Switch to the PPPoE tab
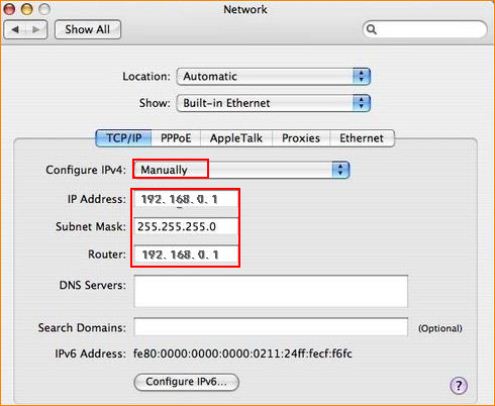This screenshot has width=495, height=406. click(176, 138)
